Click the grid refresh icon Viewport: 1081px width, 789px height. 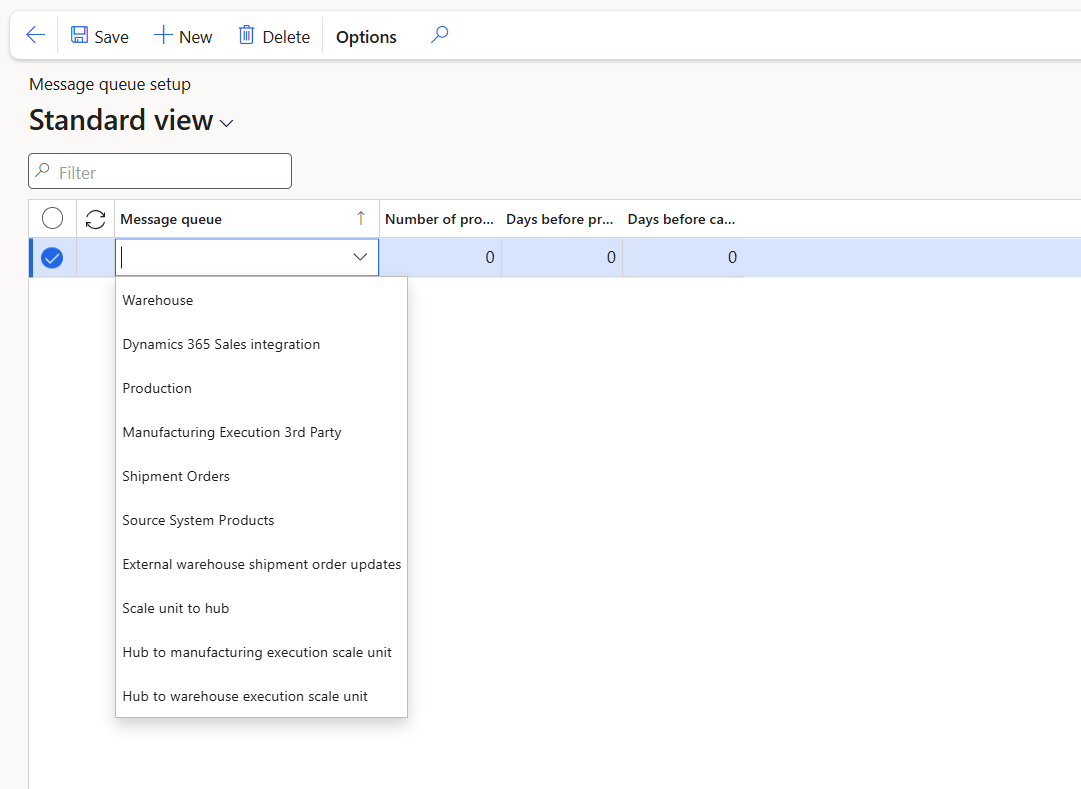pyautogui.click(x=96, y=219)
